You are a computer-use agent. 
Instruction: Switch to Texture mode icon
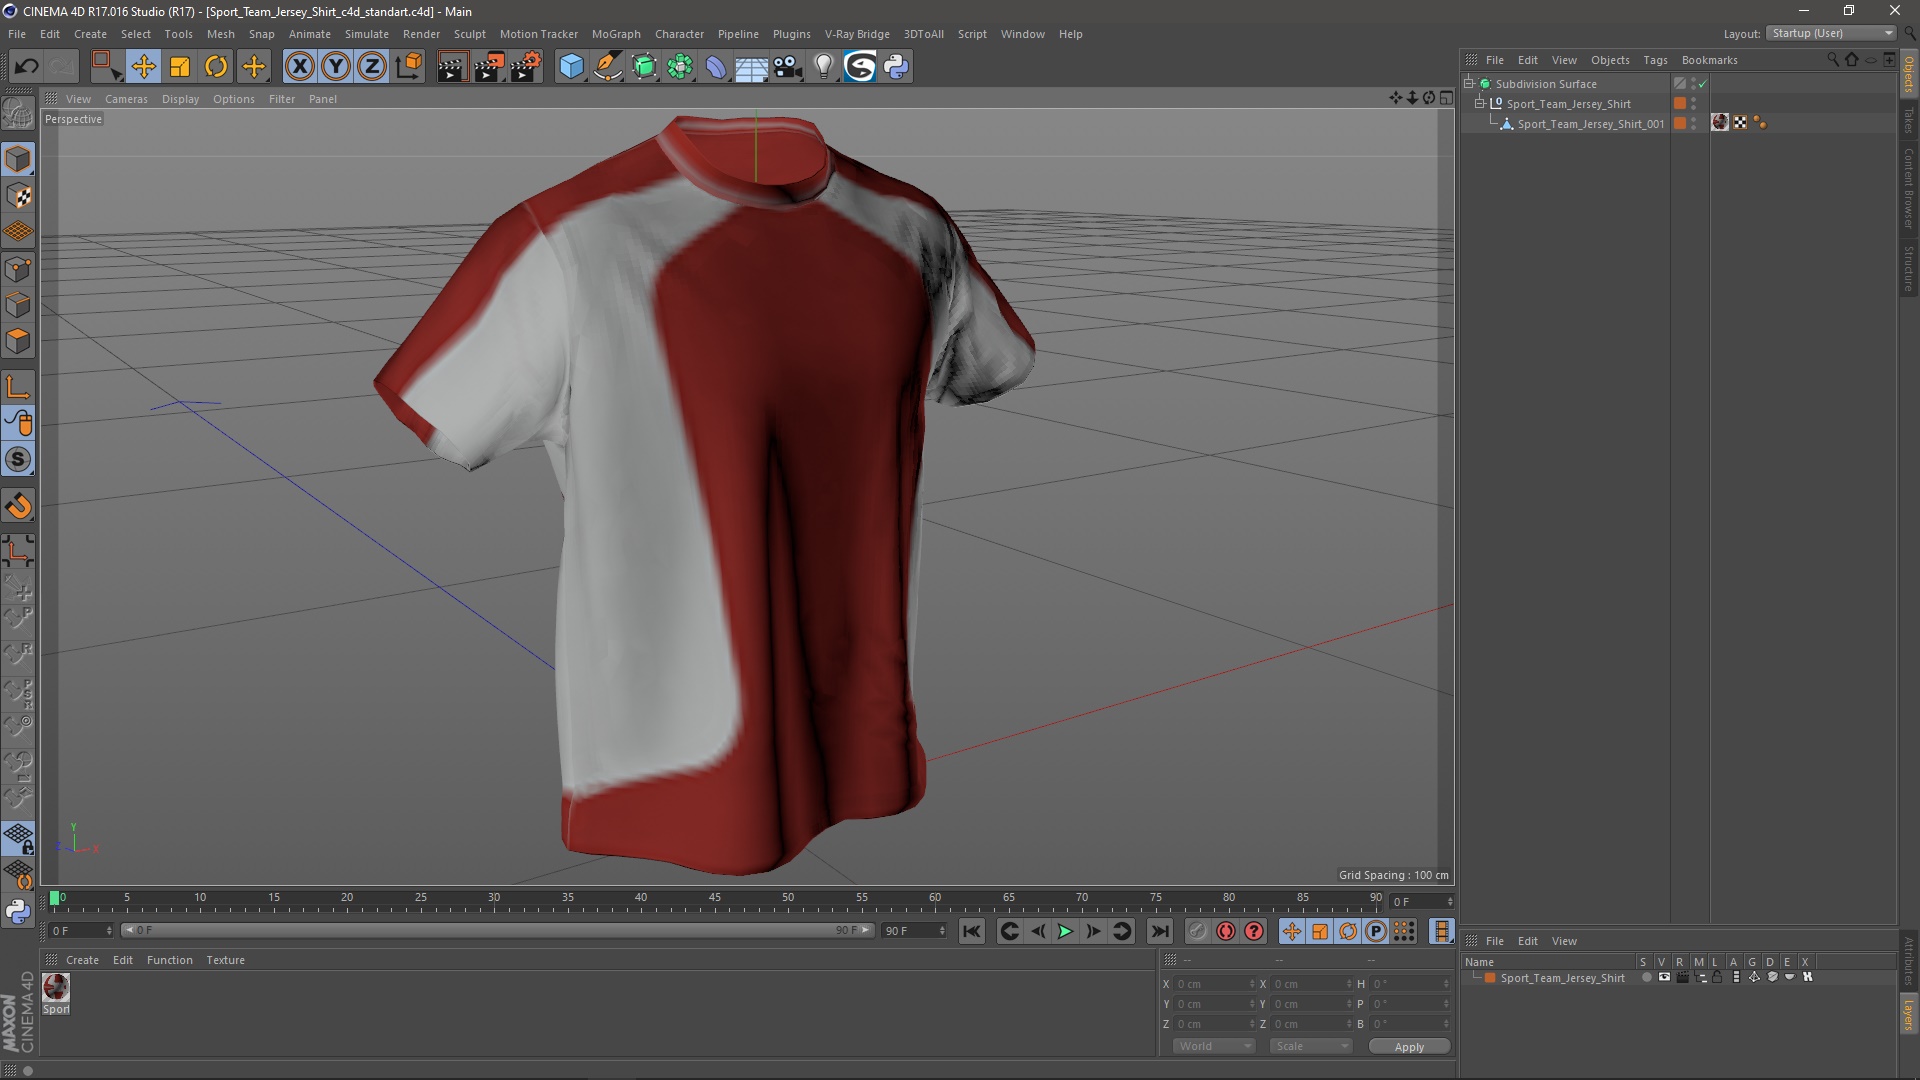[18, 196]
